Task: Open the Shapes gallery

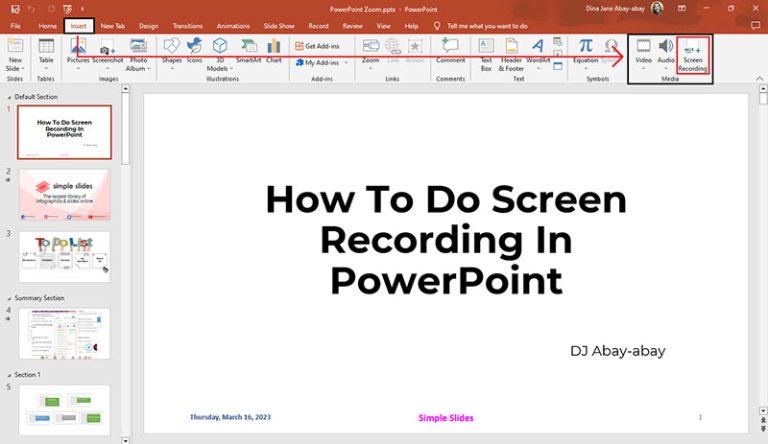Action: tap(171, 54)
